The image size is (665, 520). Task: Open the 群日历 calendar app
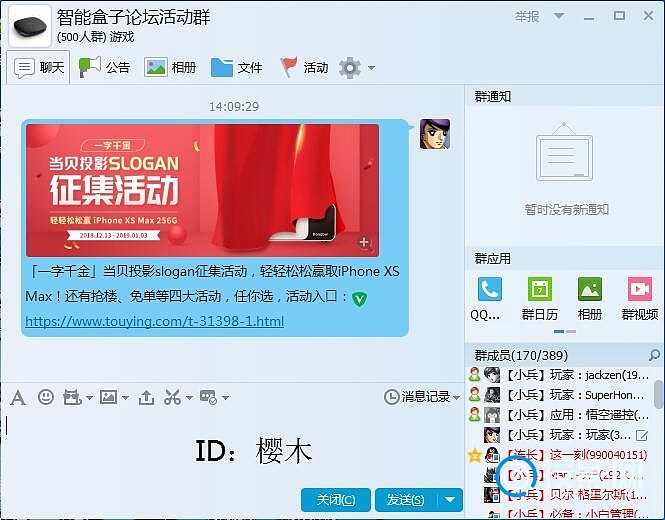click(x=539, y=289)
